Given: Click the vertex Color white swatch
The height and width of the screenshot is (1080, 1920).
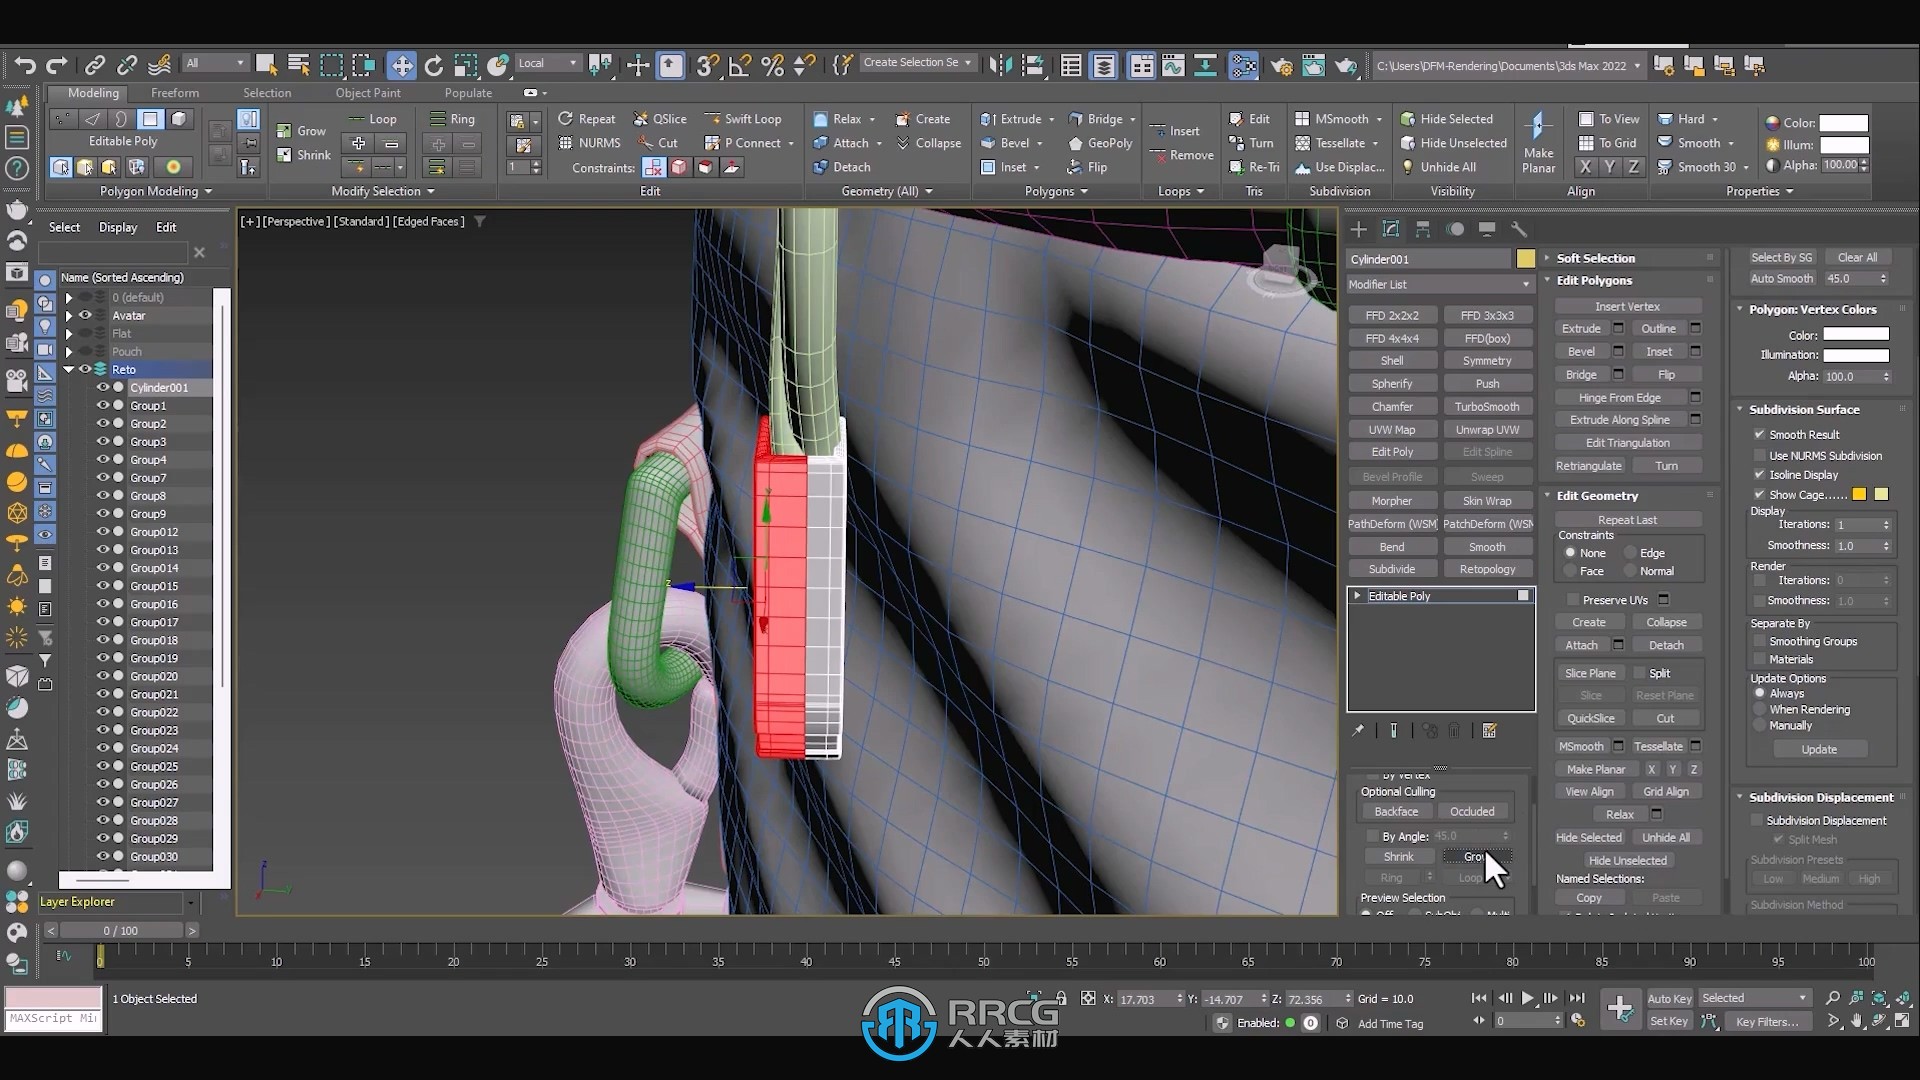Looking at the screenshot, I should point(1855,335).
